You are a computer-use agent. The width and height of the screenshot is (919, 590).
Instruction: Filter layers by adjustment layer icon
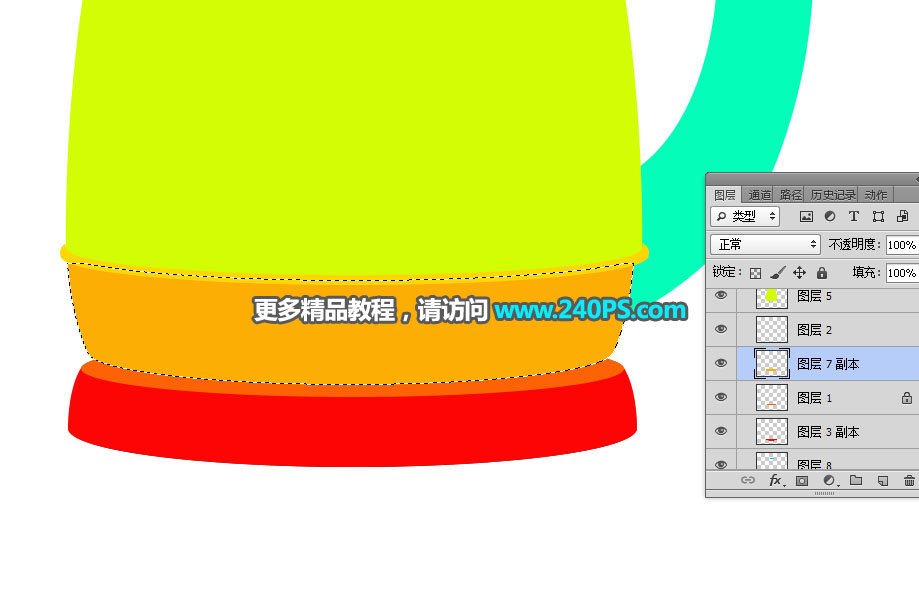tap(830, 217)
